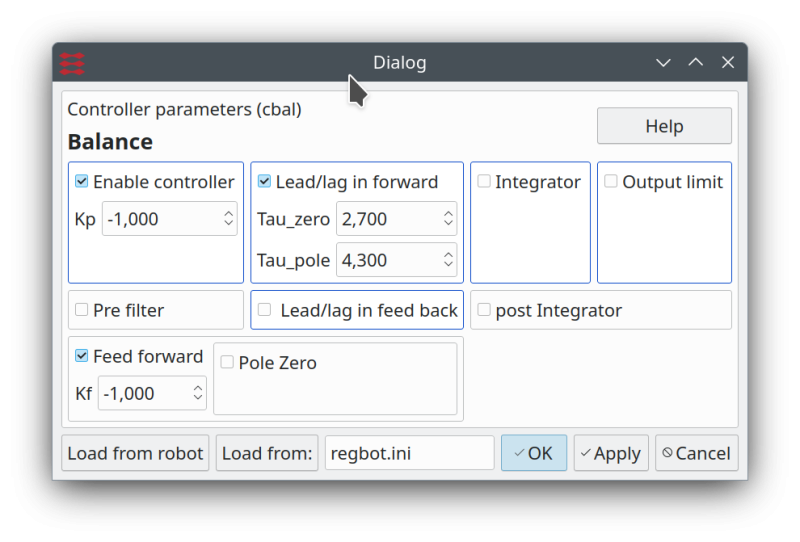This screenshot has height=542, width=800.
Task: Click the minimize chevron in title bar
Action: coord(663,63)
